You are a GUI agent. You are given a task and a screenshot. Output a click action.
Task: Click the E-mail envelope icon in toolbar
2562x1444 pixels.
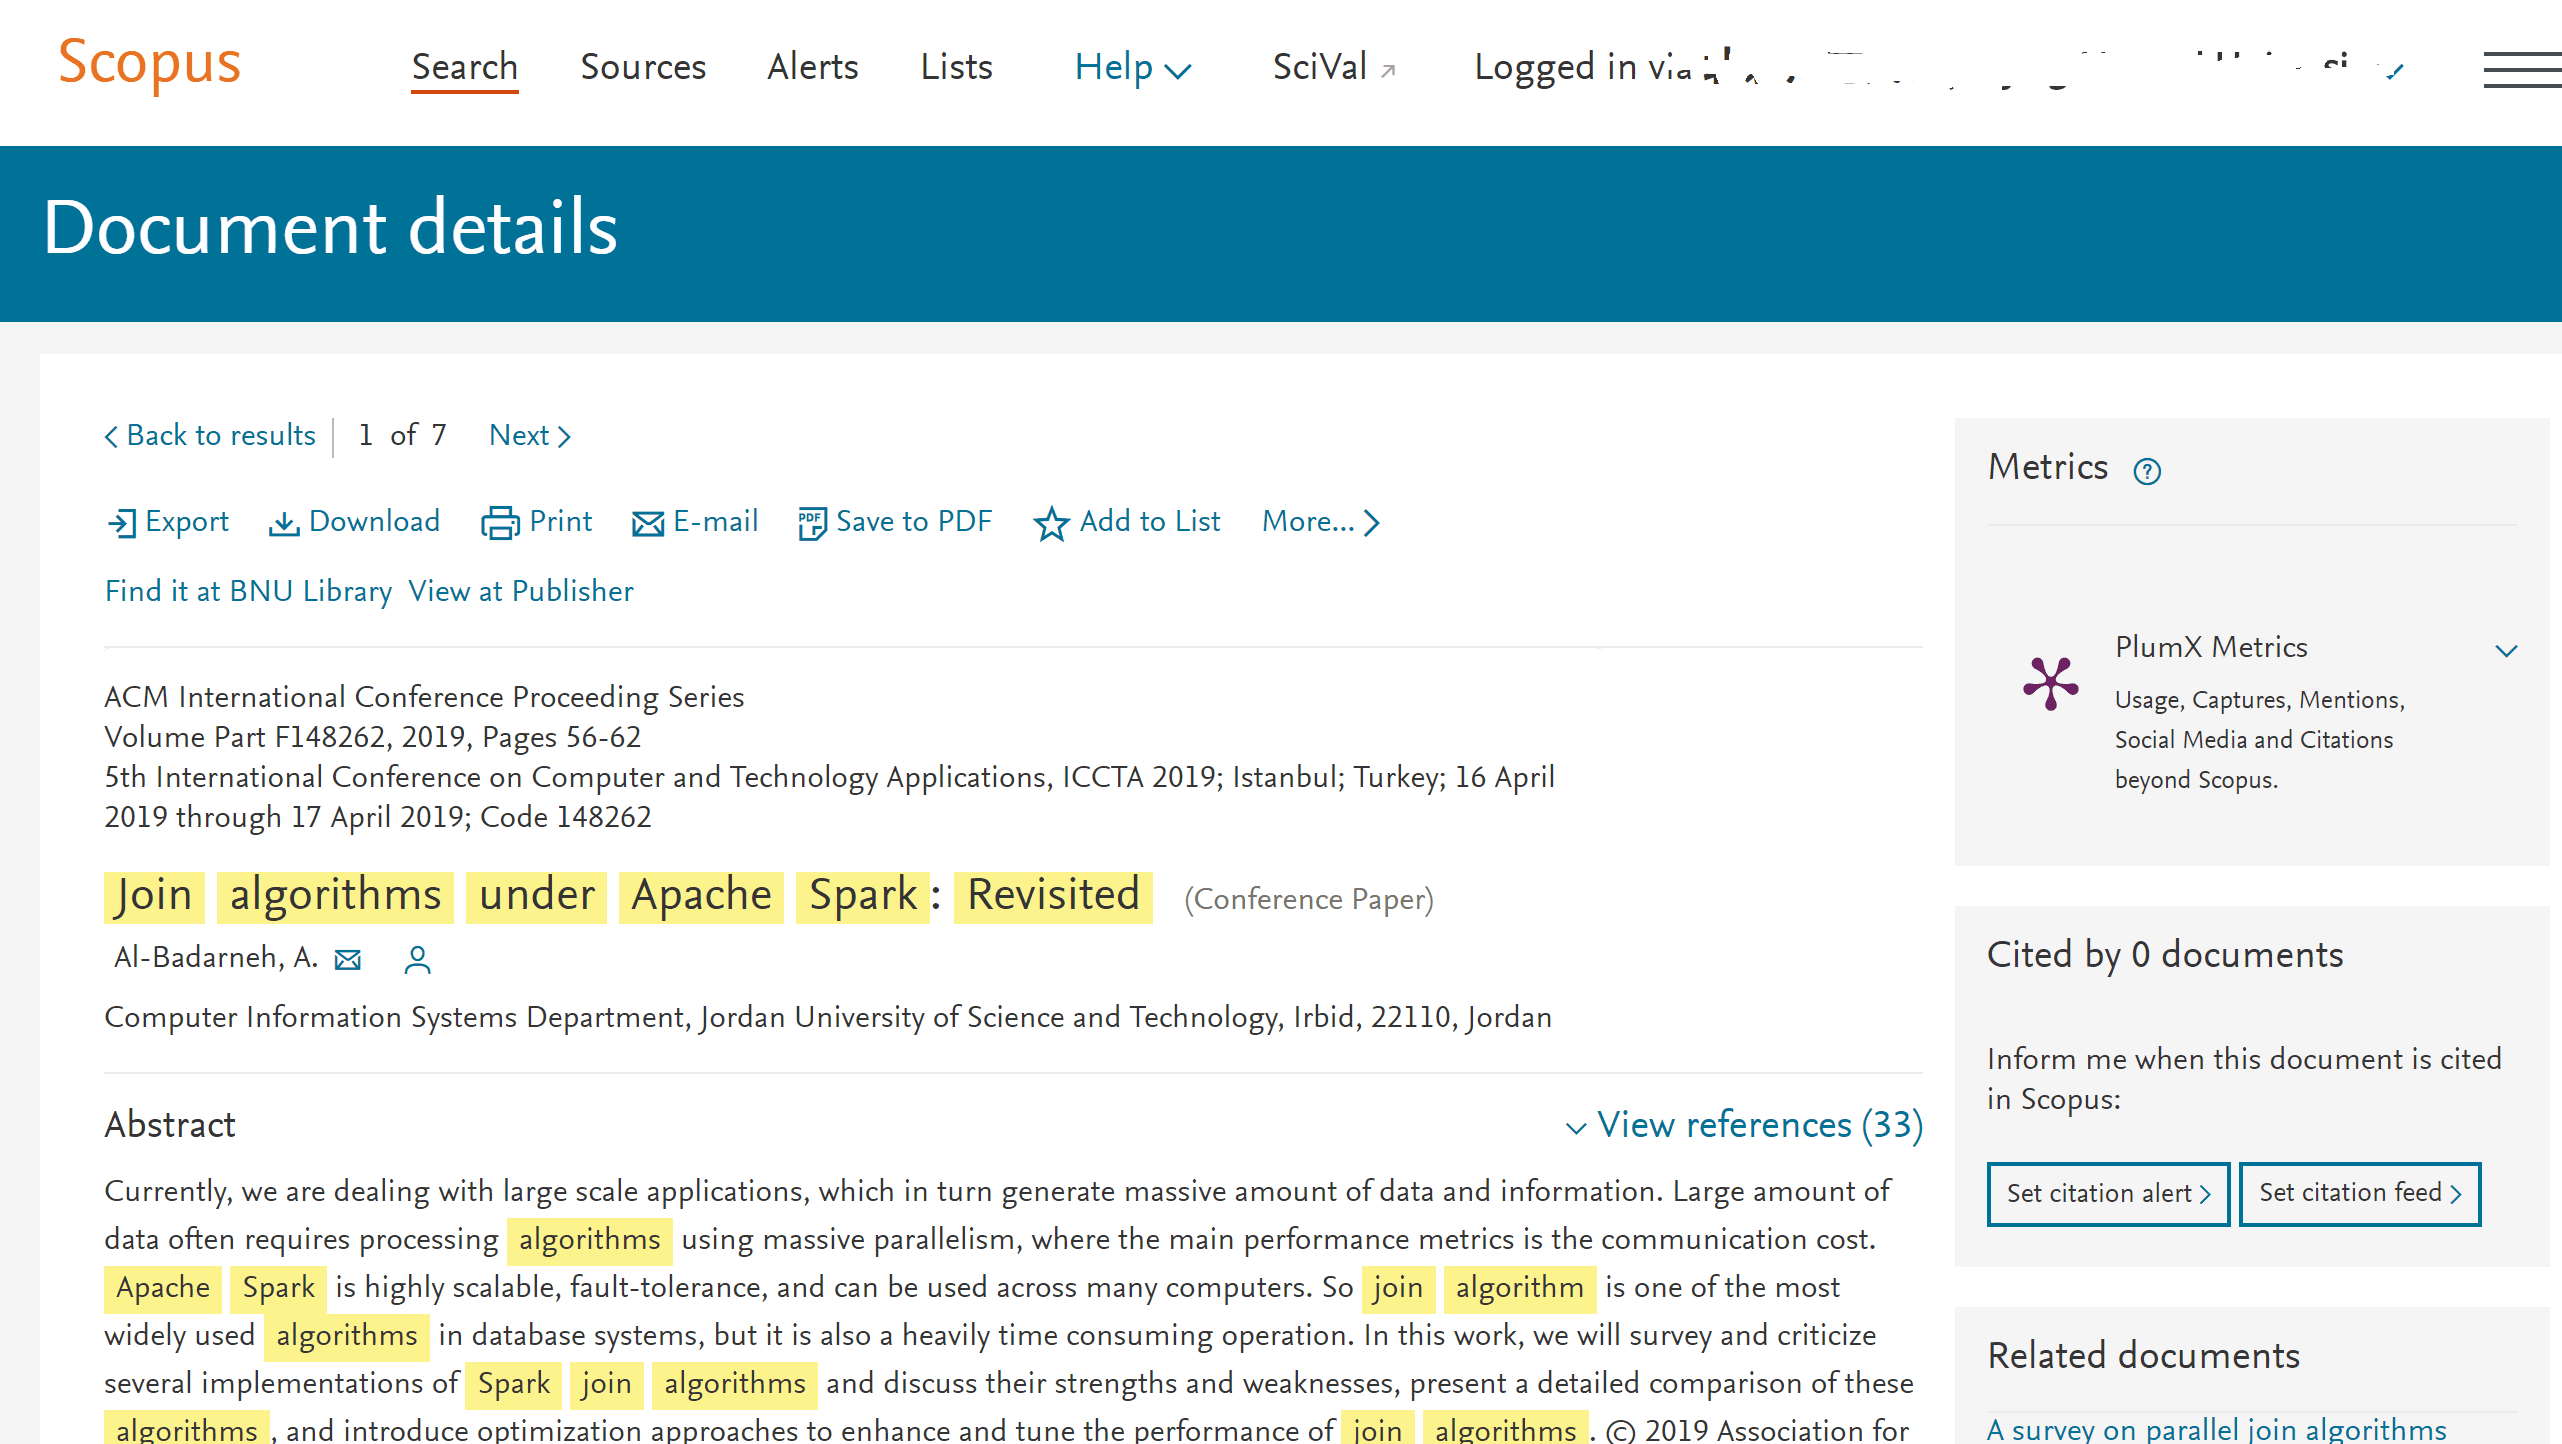(x=648, y=523)
